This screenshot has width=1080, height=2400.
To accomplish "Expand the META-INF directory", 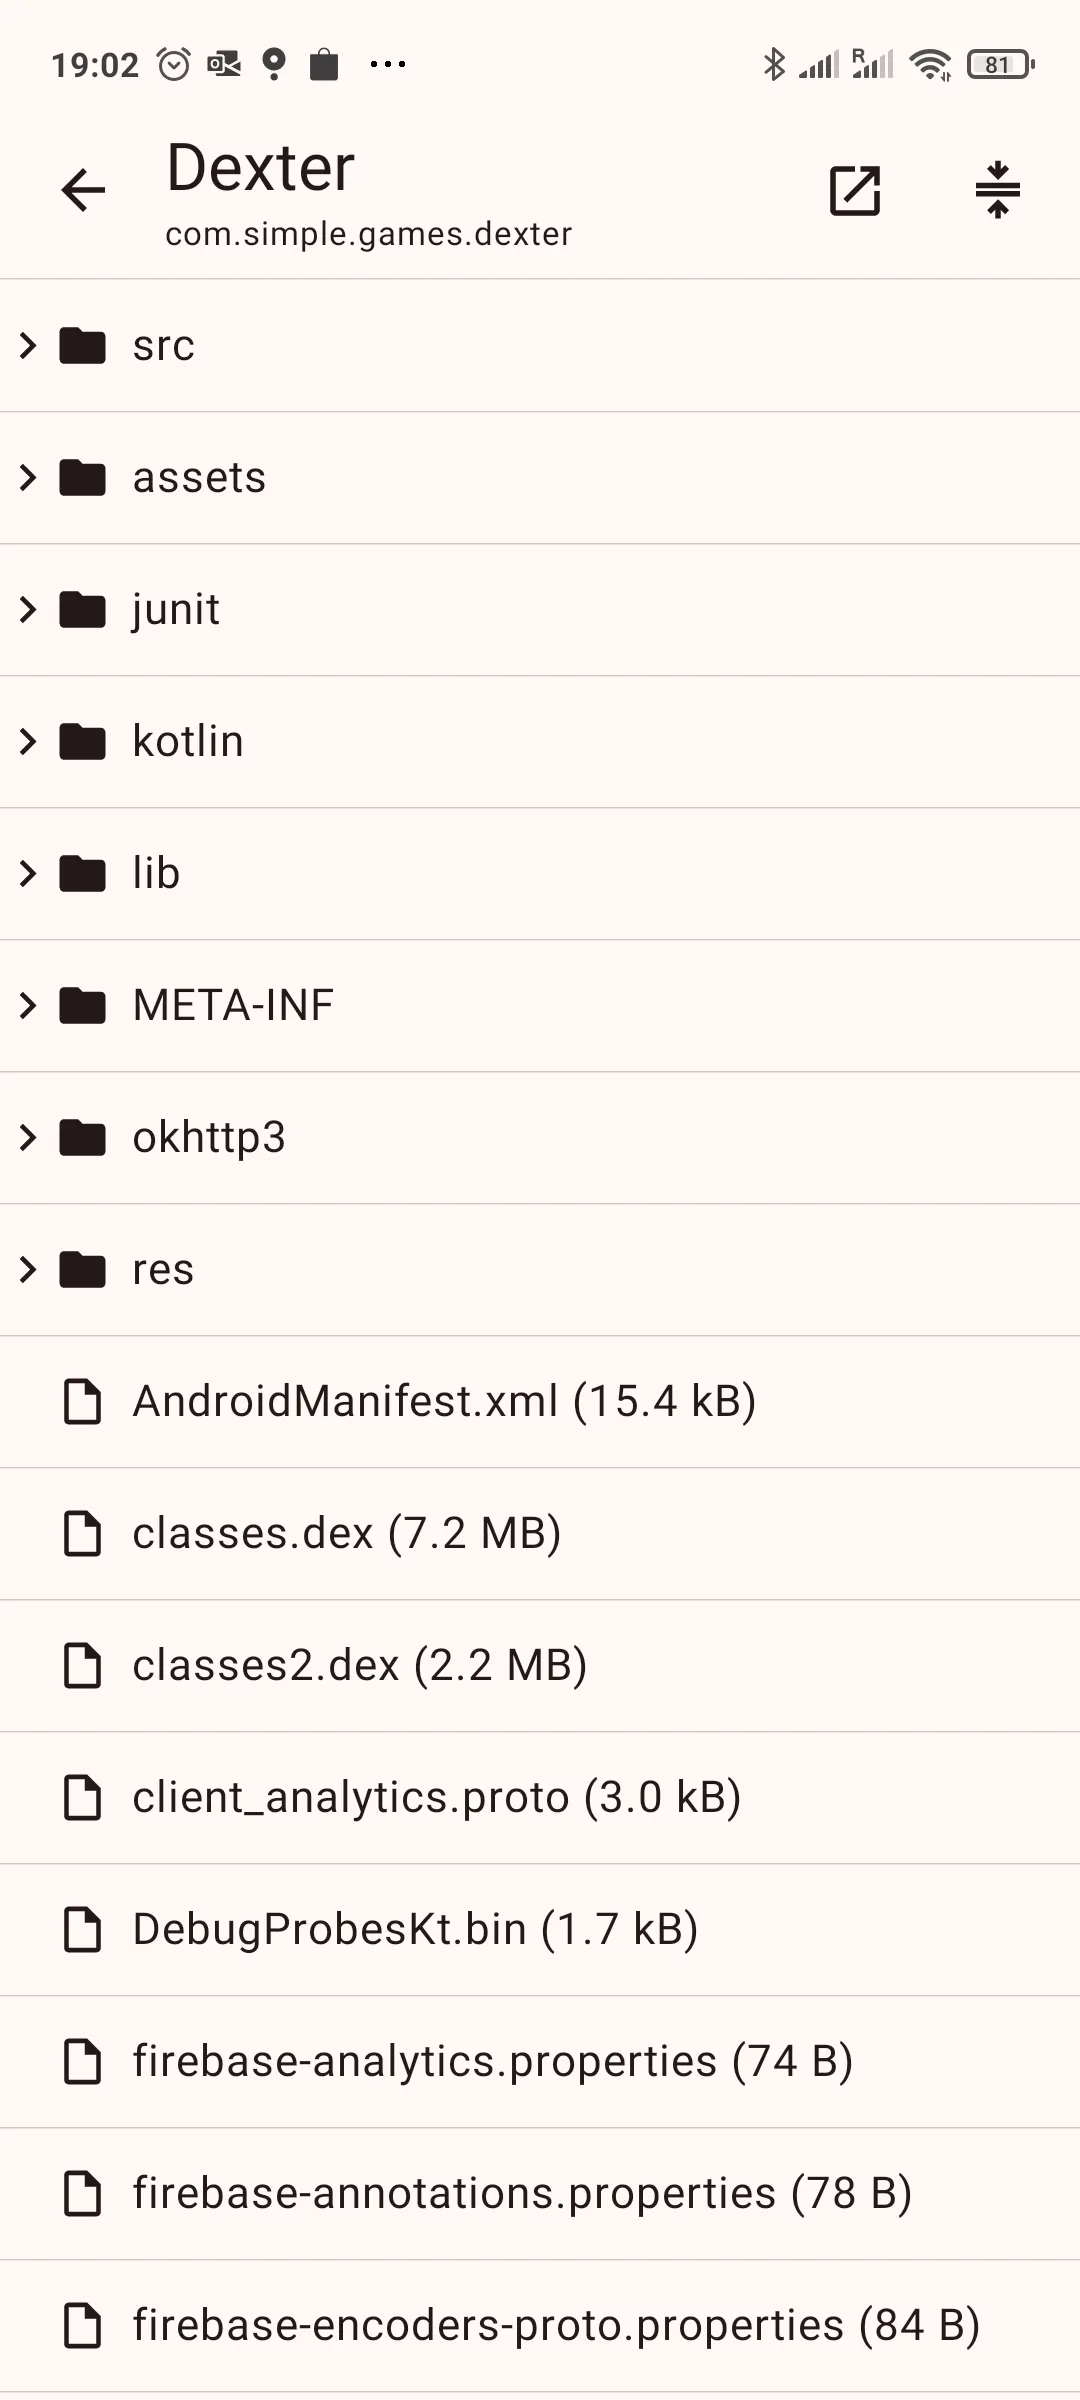I will [27, 1005].
